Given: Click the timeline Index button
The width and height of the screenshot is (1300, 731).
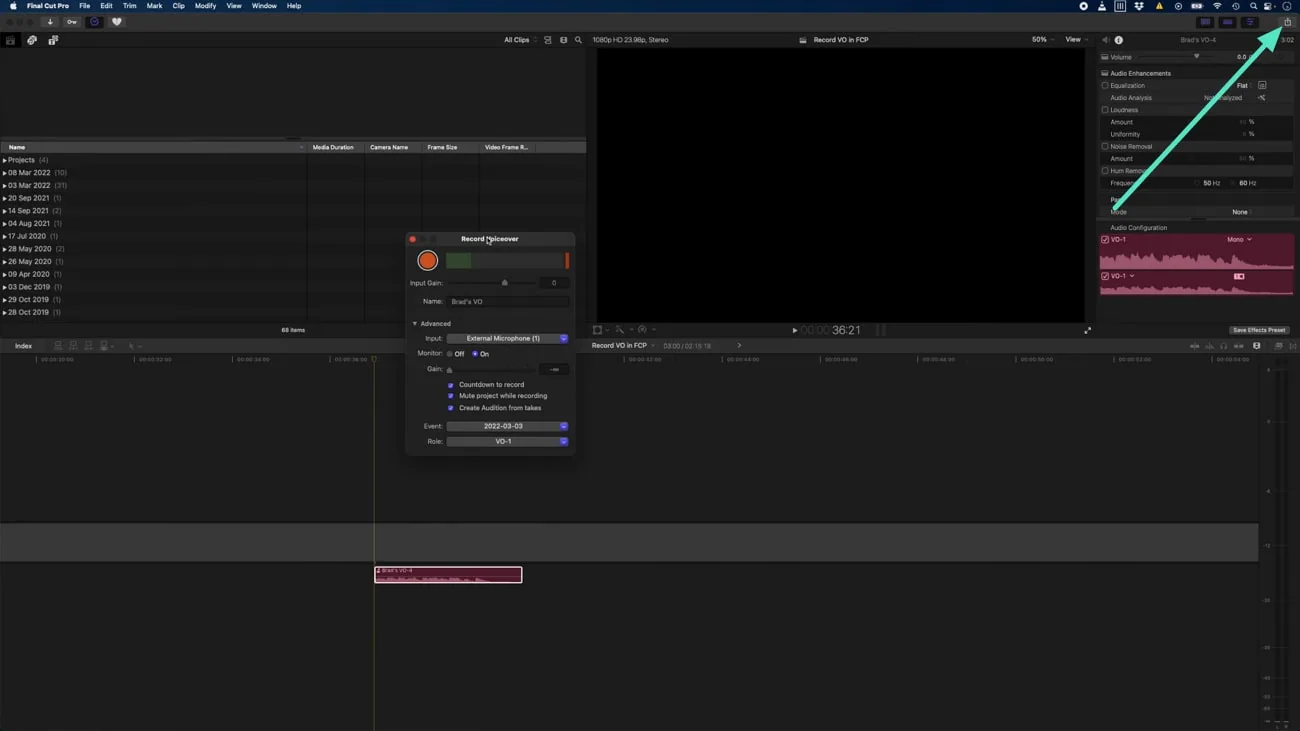Looking at the screenshot, I should pyautogui.click(x=23, y=346).
